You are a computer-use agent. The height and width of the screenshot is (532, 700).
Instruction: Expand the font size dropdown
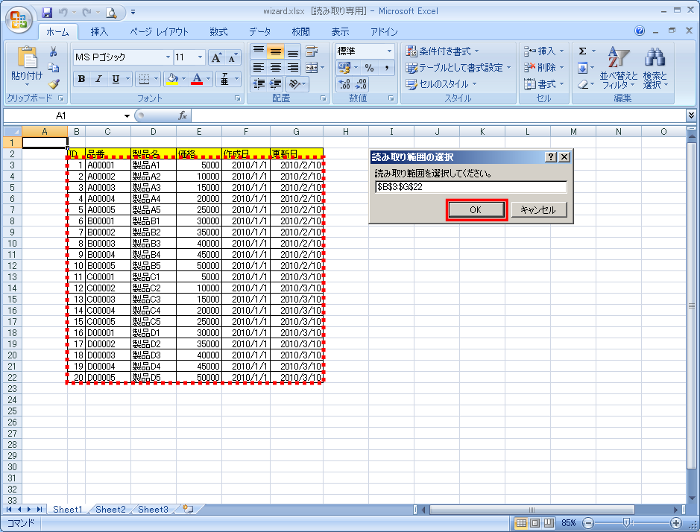click(x=199, y=58)
